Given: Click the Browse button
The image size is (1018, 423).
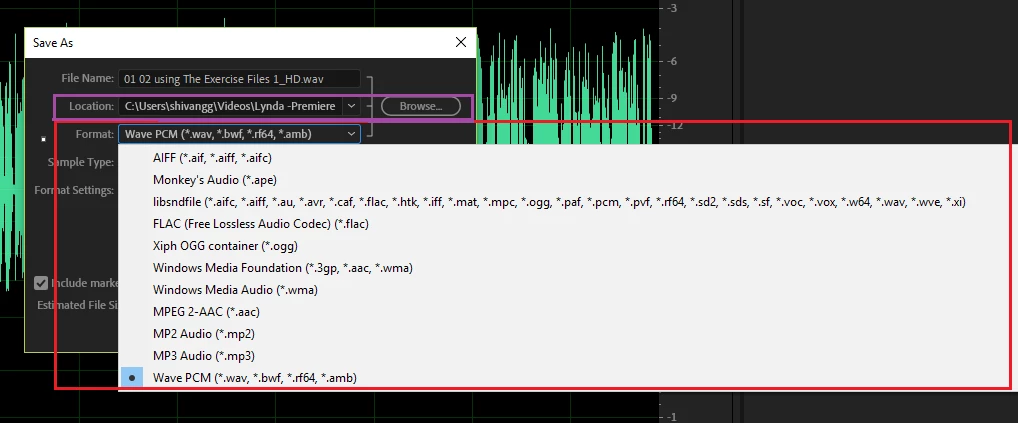Looking at the screenshot, I should 421,106.
